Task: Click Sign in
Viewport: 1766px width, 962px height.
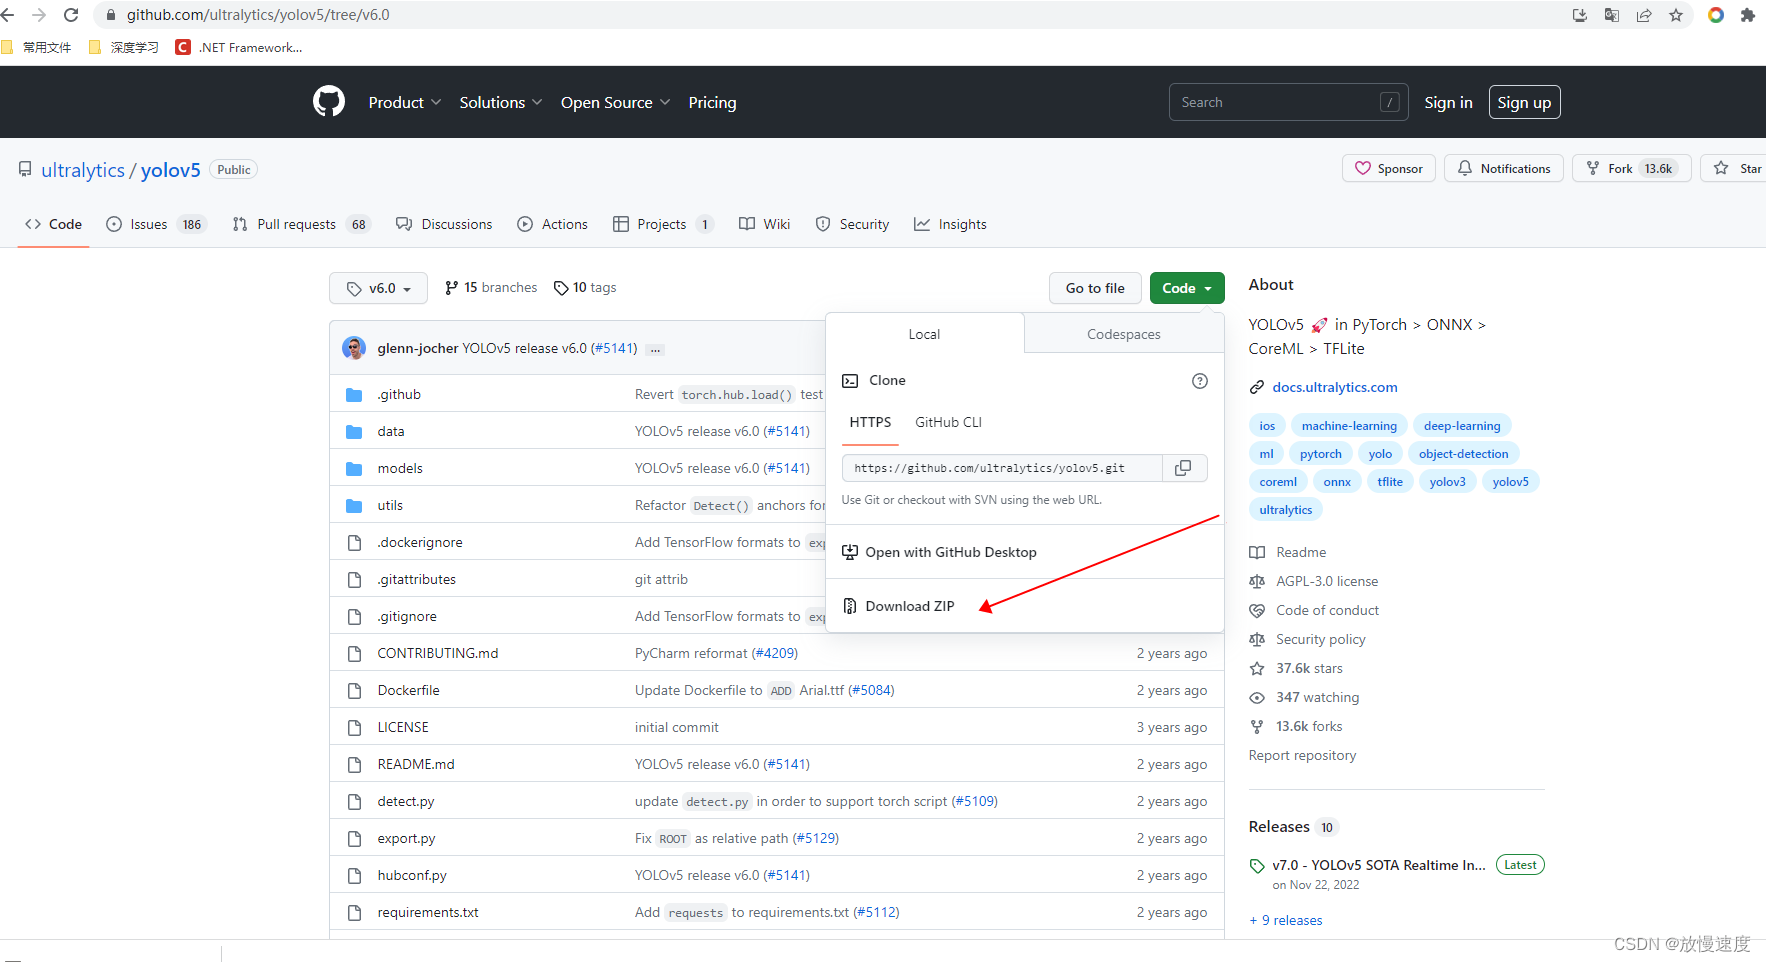Action: (1448, 102)
